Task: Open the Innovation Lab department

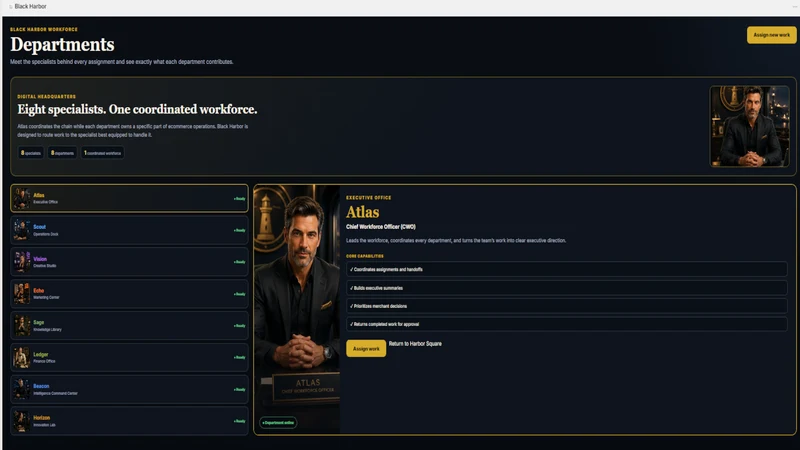Action: [x=129, y=421]
